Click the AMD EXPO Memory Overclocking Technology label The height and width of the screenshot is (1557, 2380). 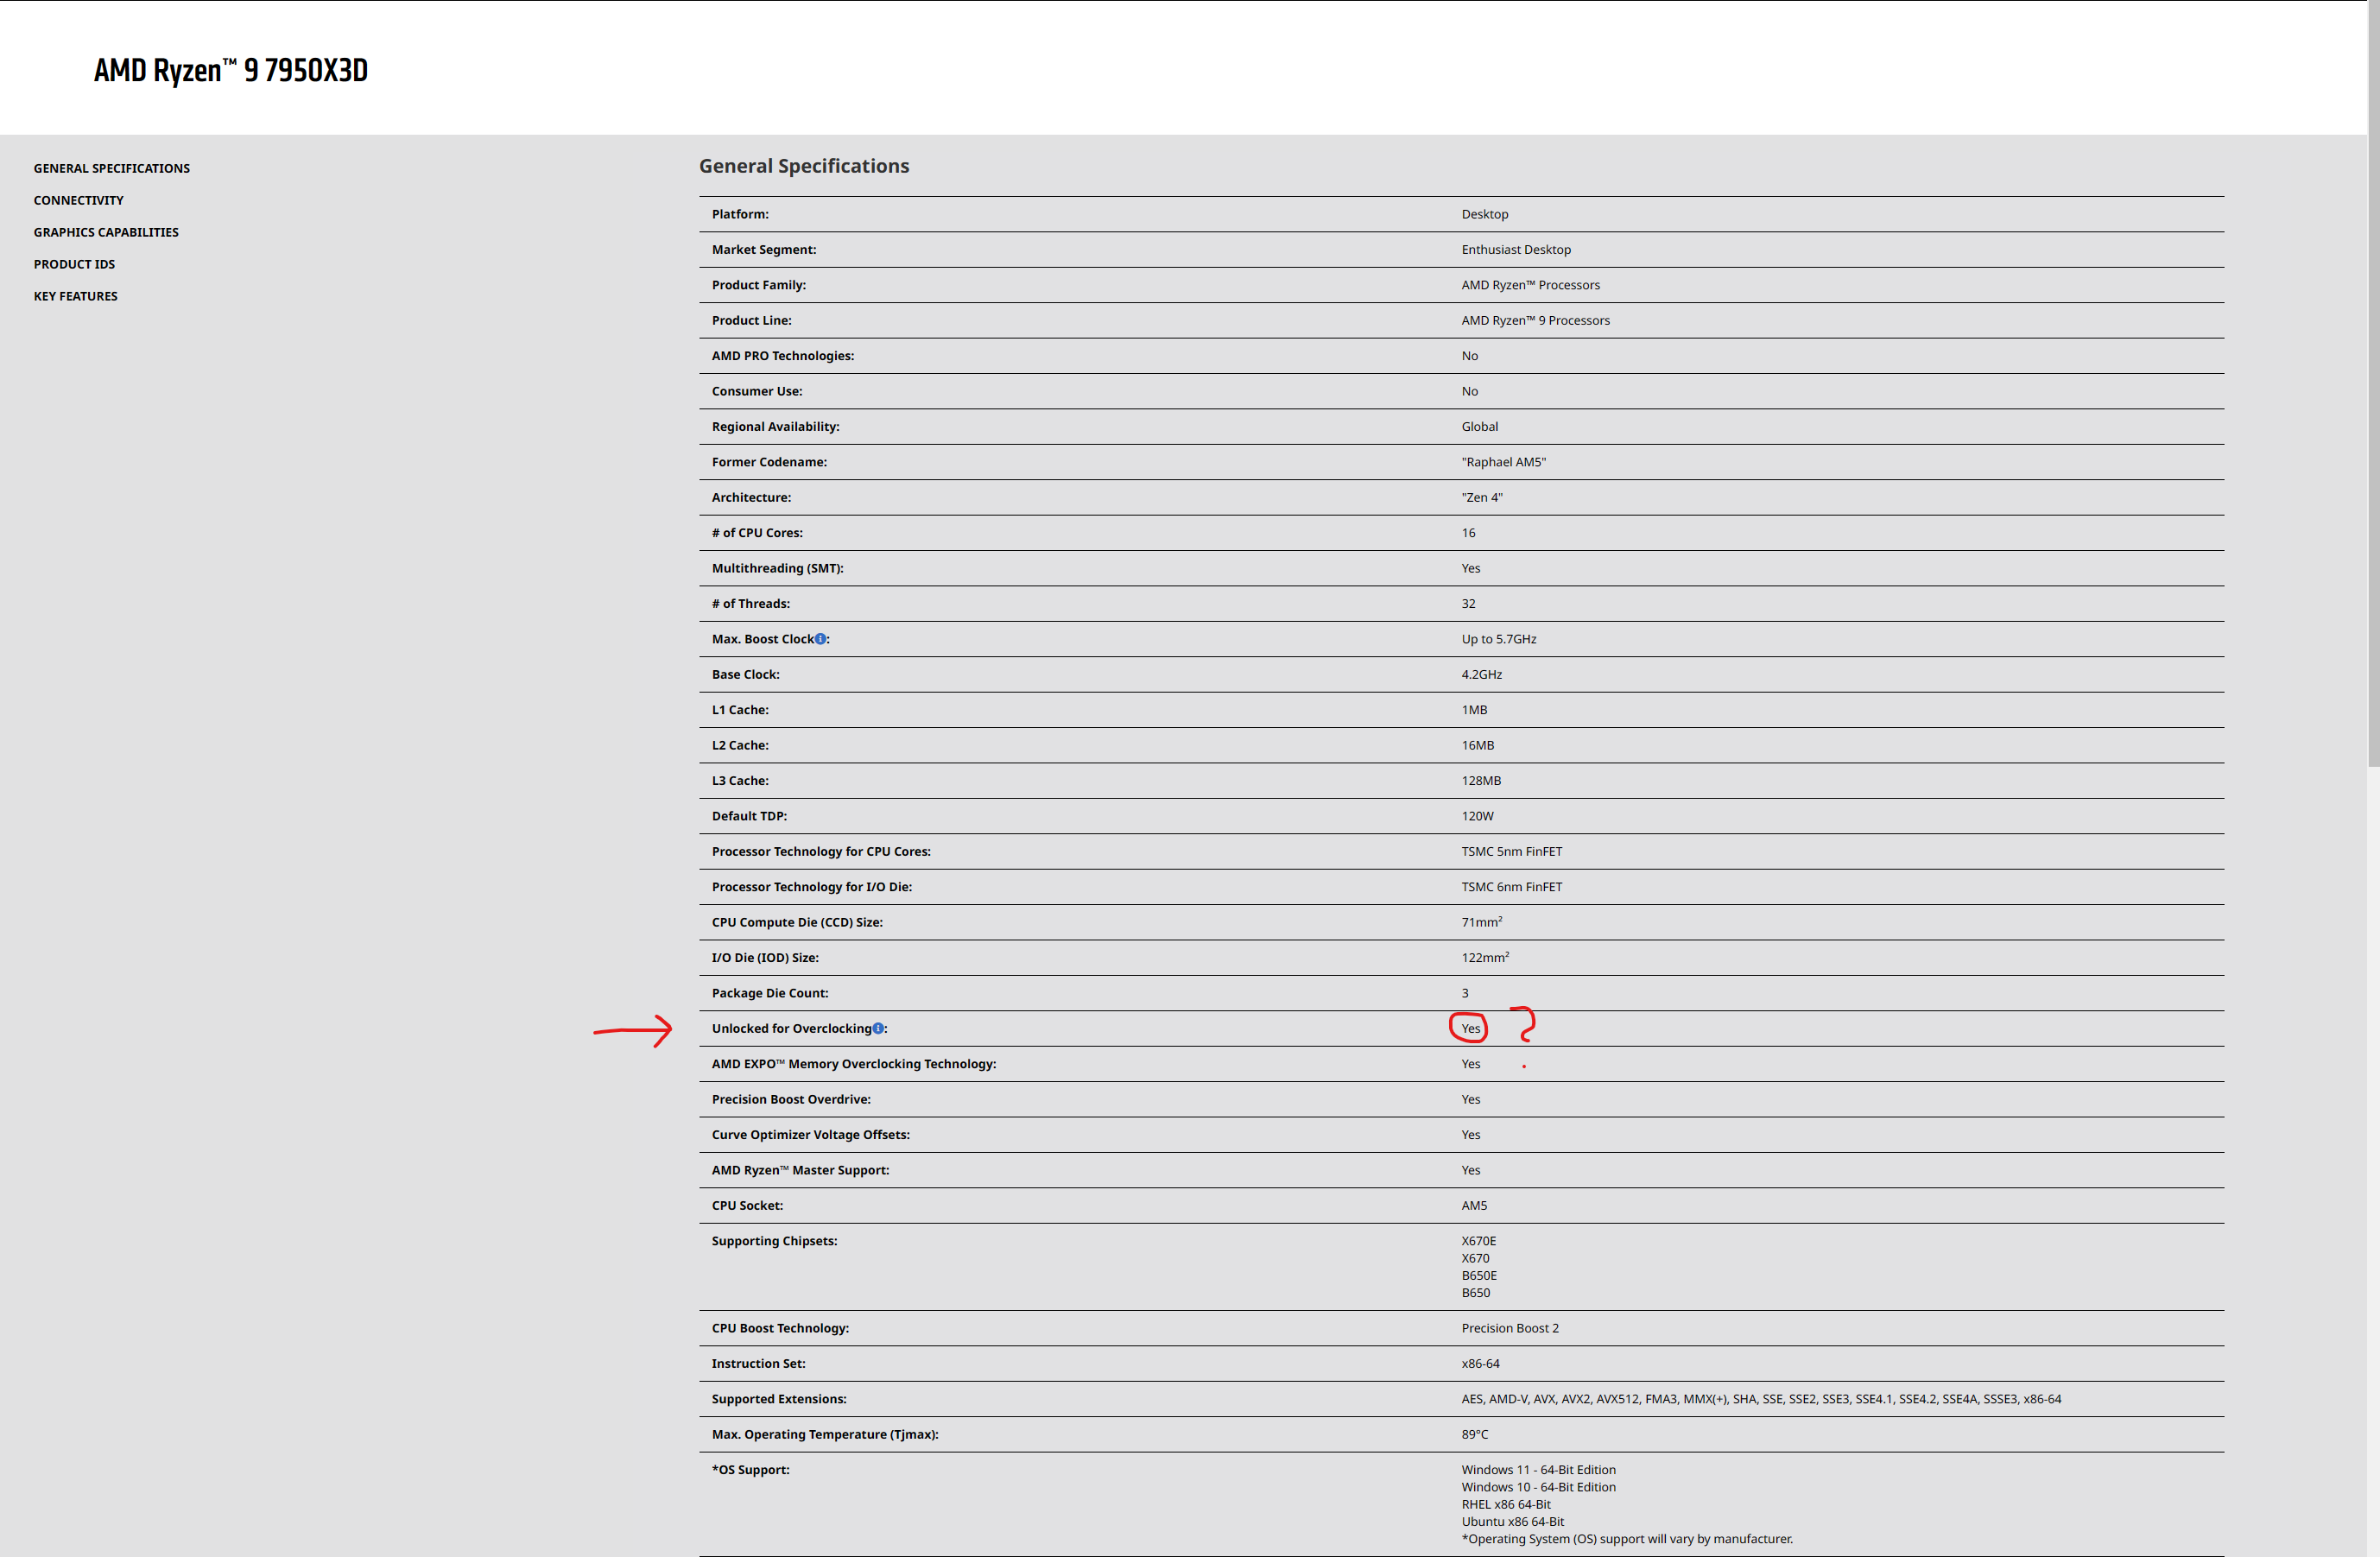(853, 1064)
